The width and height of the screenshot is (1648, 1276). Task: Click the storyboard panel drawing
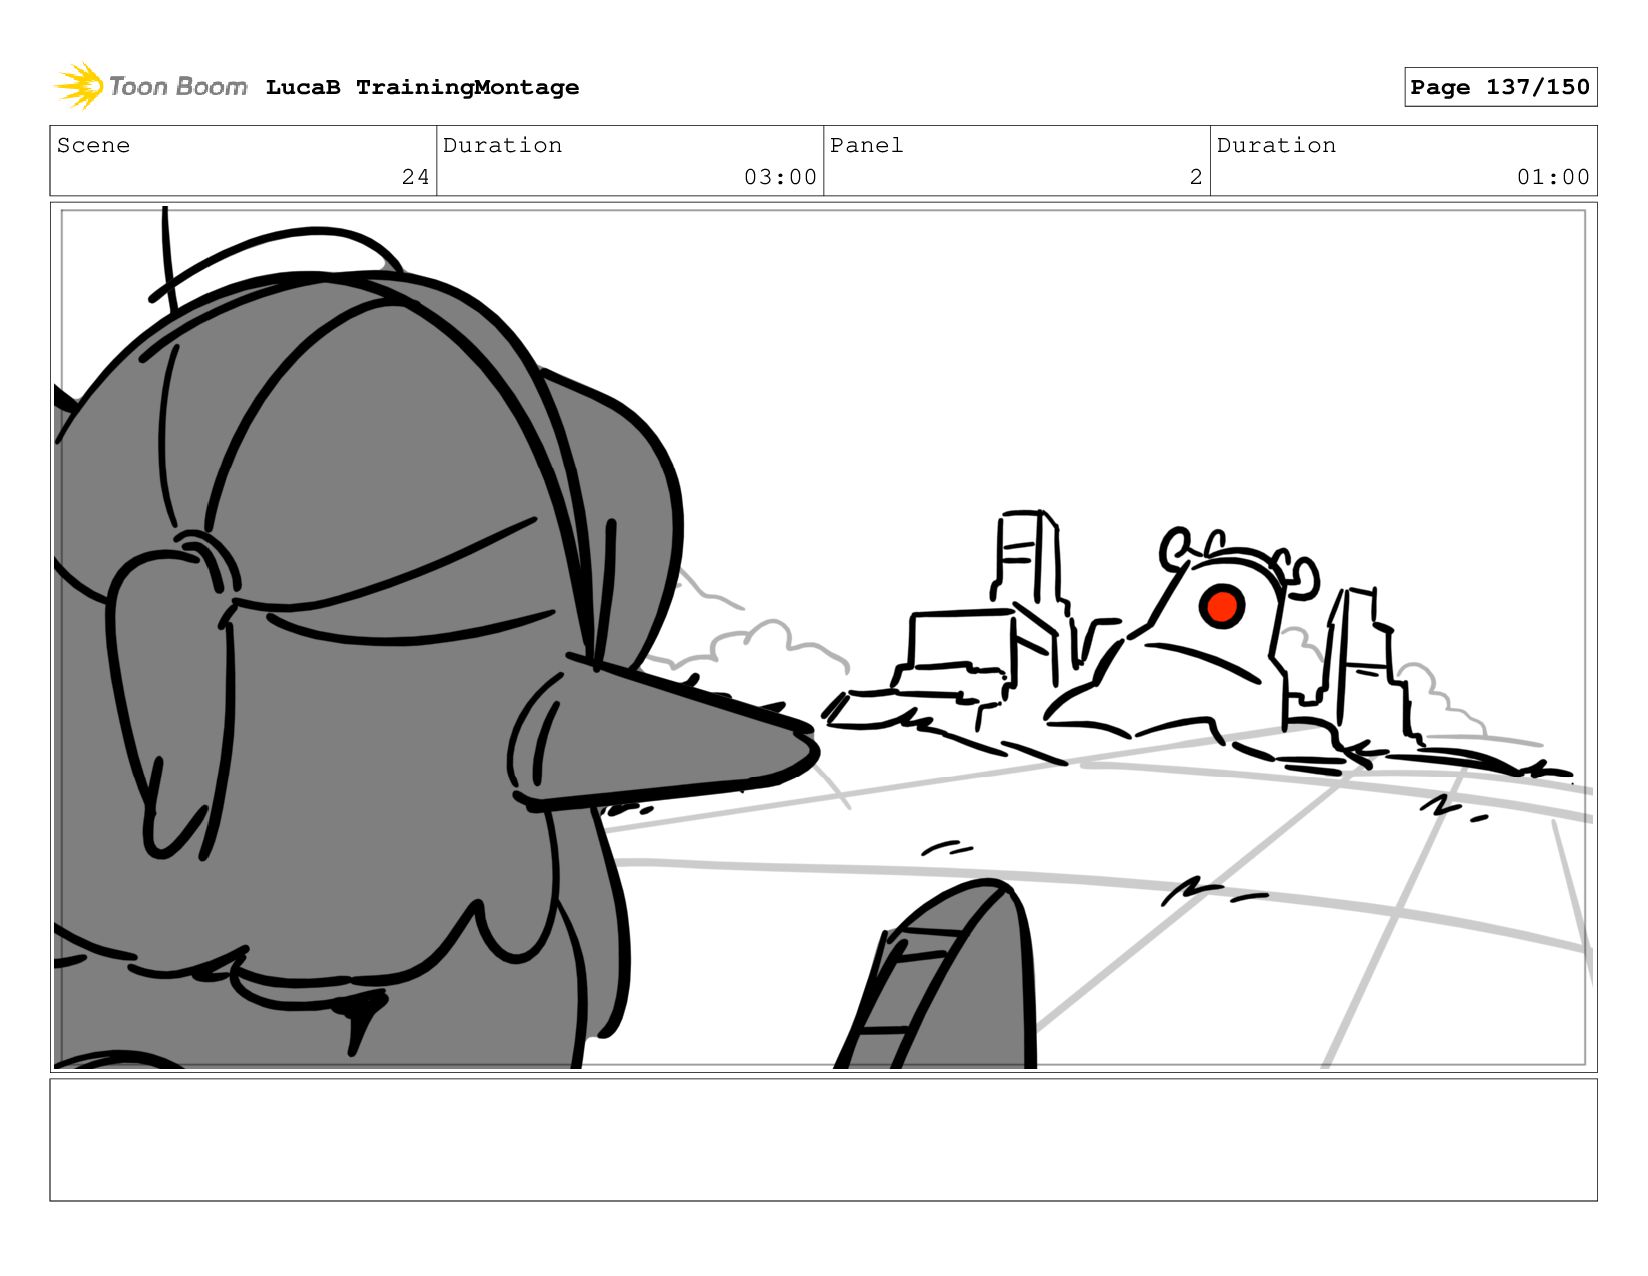(x=823, y=637)
